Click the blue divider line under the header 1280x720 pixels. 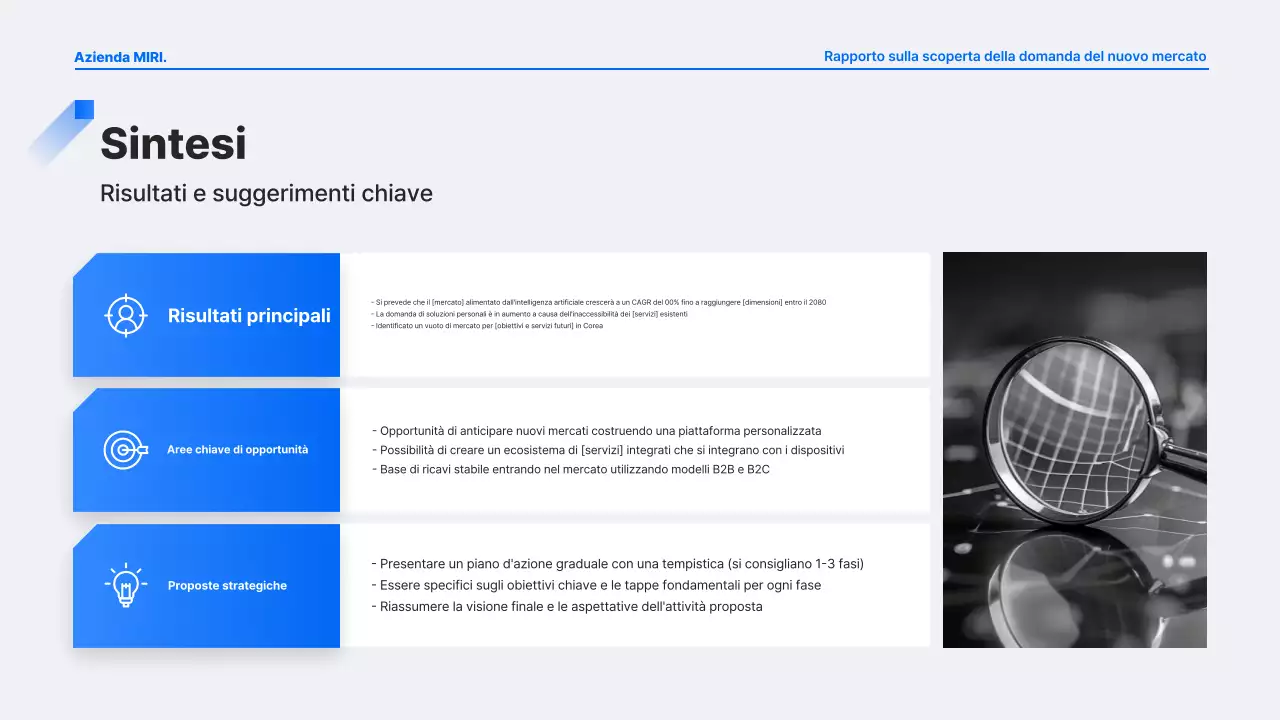click(x=640, y=70)
